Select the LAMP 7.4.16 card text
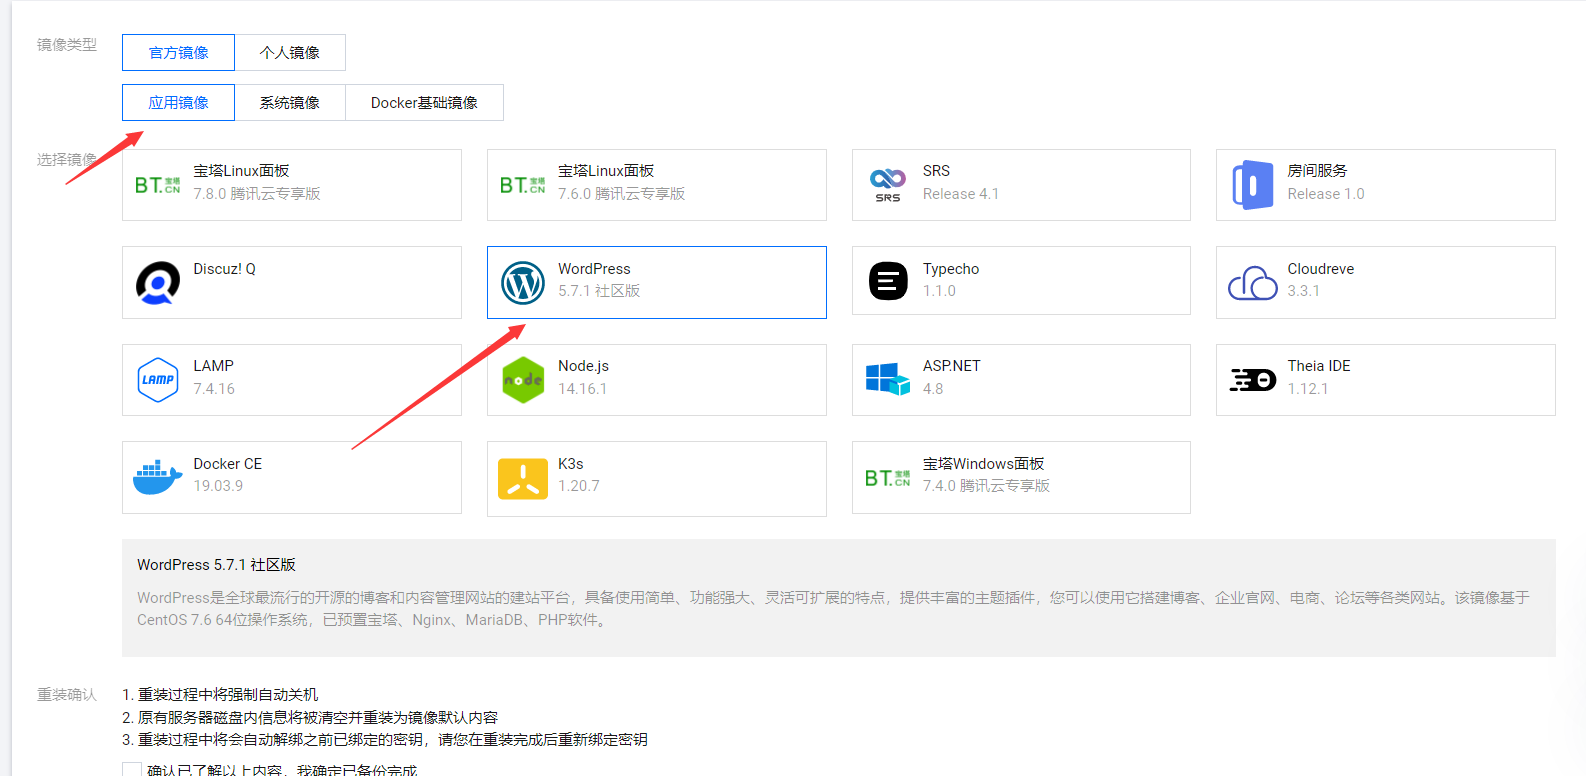 point(214,377)
